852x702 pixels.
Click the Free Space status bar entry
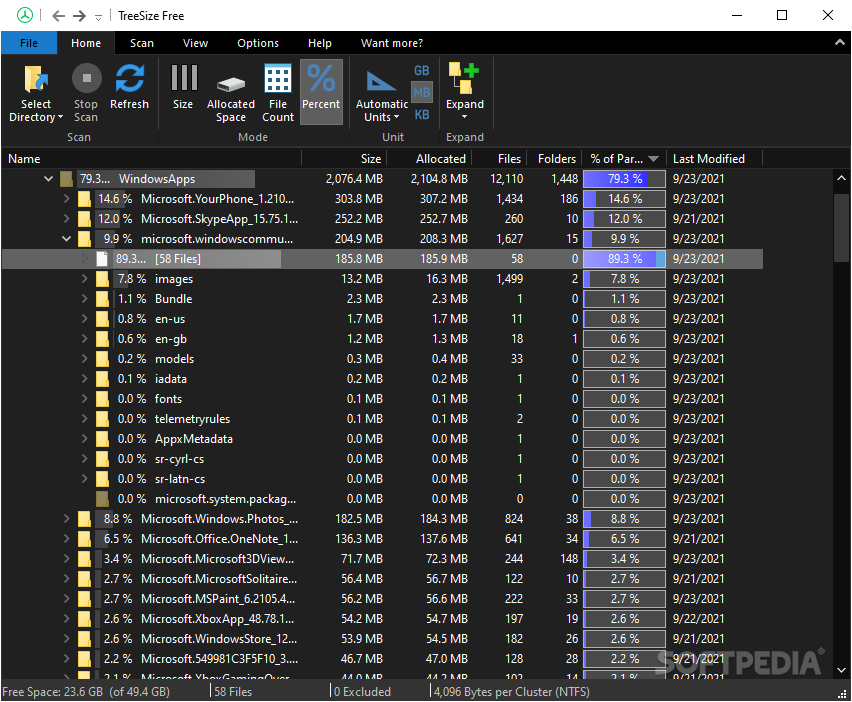coord(86,692)
